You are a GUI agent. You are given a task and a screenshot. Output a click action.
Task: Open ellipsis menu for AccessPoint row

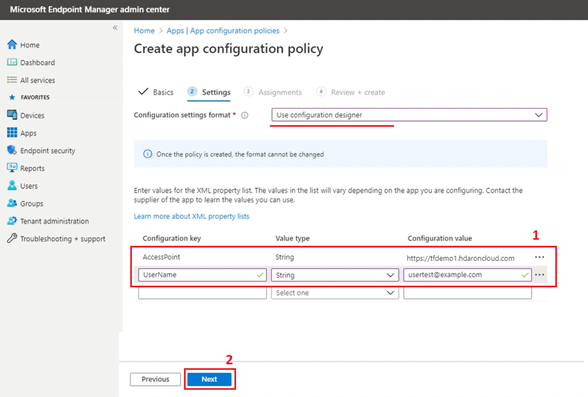pos(539,257)
